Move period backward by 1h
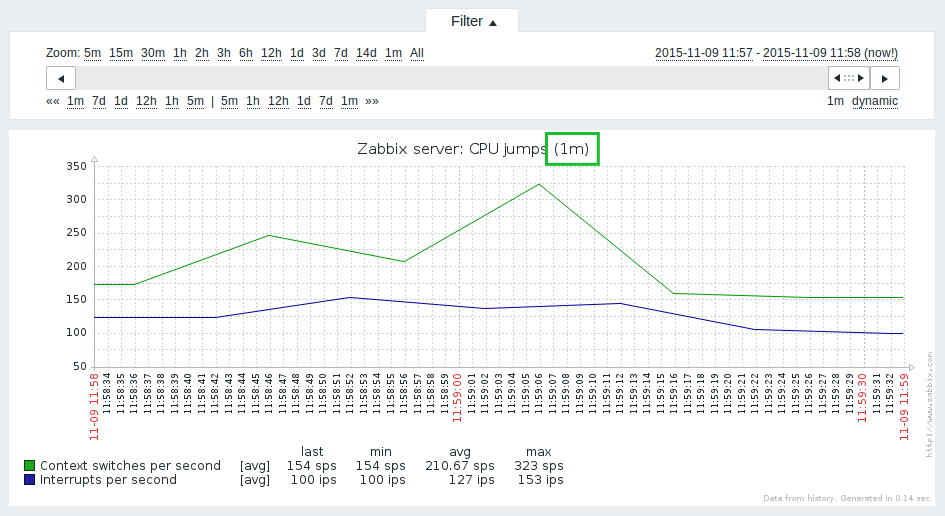The image size is (945, 516). [x=172, y=101]
